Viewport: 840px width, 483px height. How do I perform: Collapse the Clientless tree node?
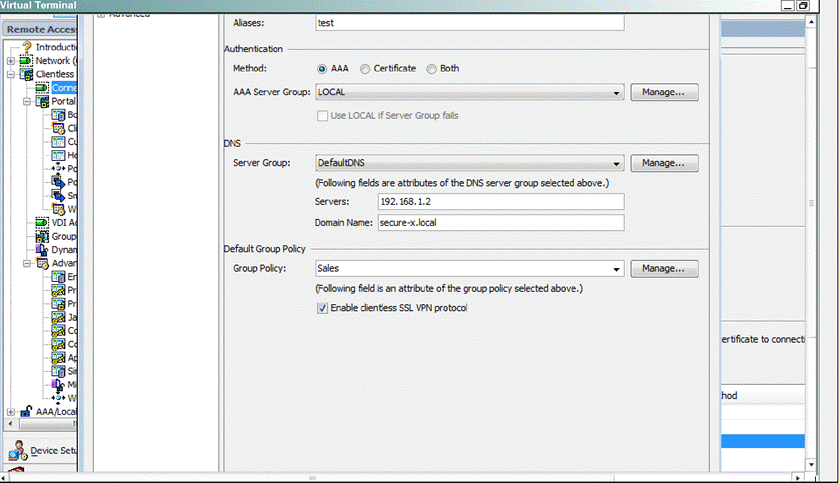click(11, 74)
